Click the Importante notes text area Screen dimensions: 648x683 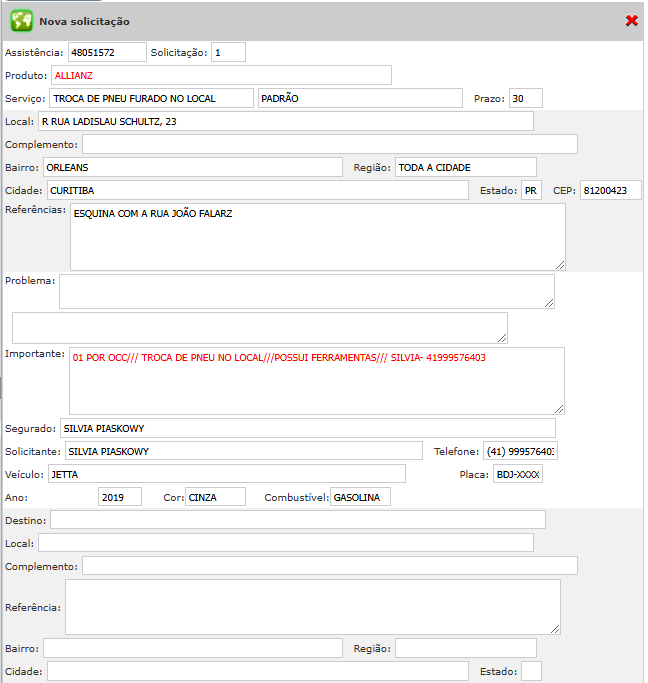[317, 380]
